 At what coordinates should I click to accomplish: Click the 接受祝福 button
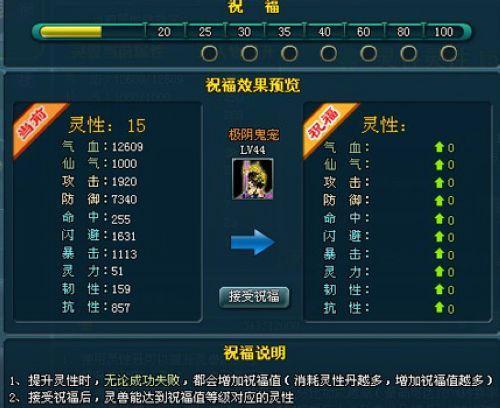pos(254,297)
